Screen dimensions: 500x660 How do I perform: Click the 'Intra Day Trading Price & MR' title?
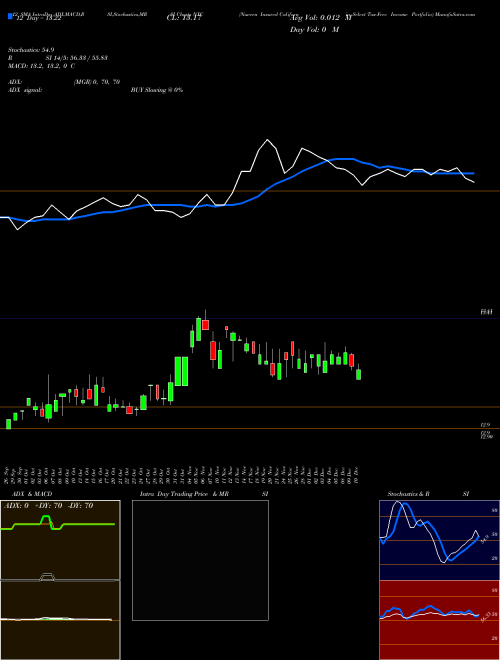[x=185, y=494]
